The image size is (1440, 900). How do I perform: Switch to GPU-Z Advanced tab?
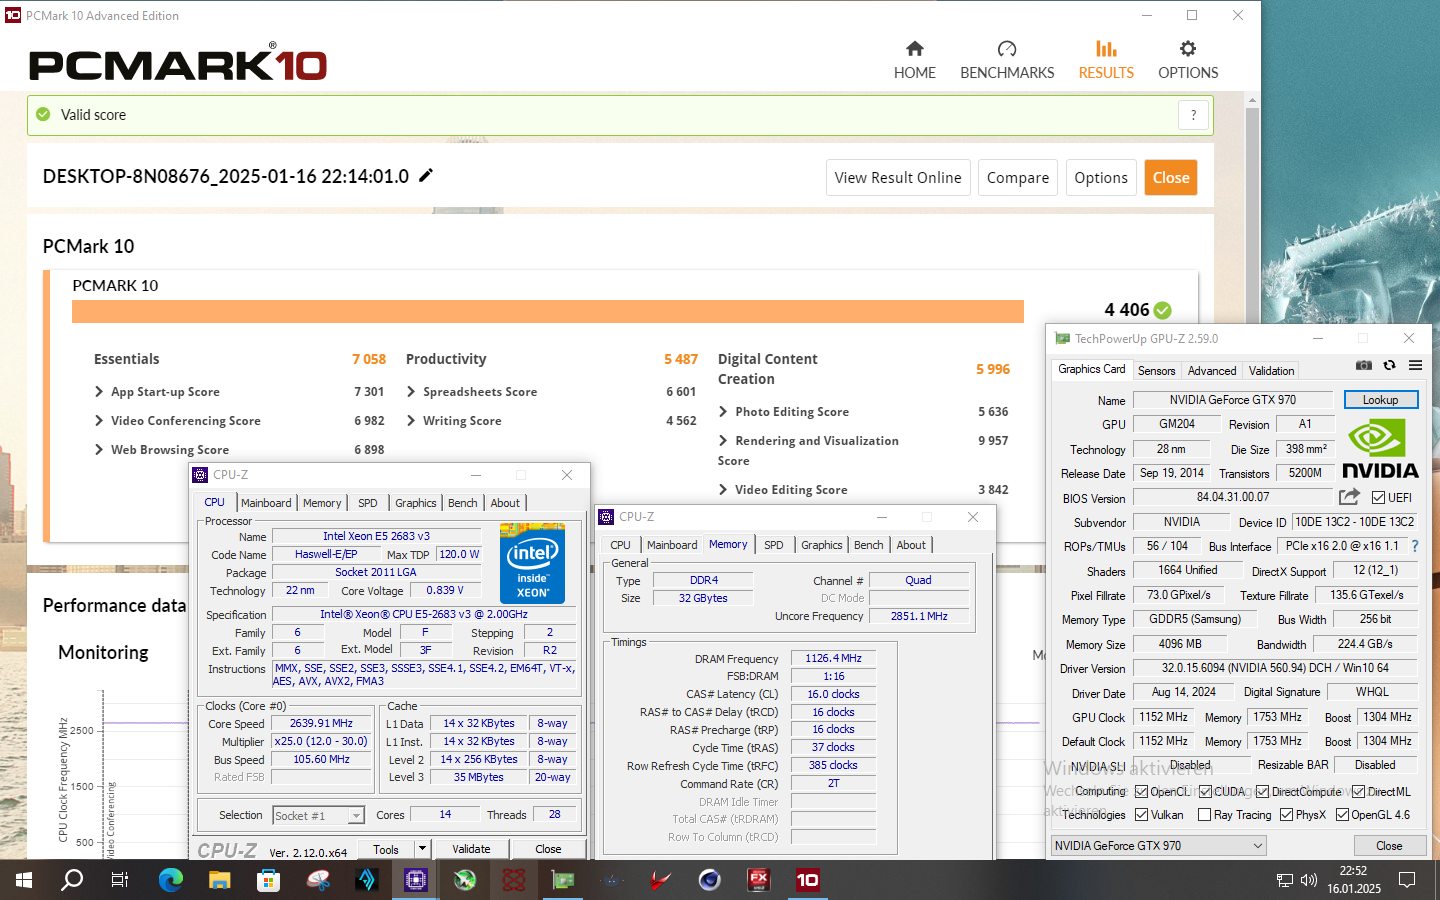[x=1212, y=370]
